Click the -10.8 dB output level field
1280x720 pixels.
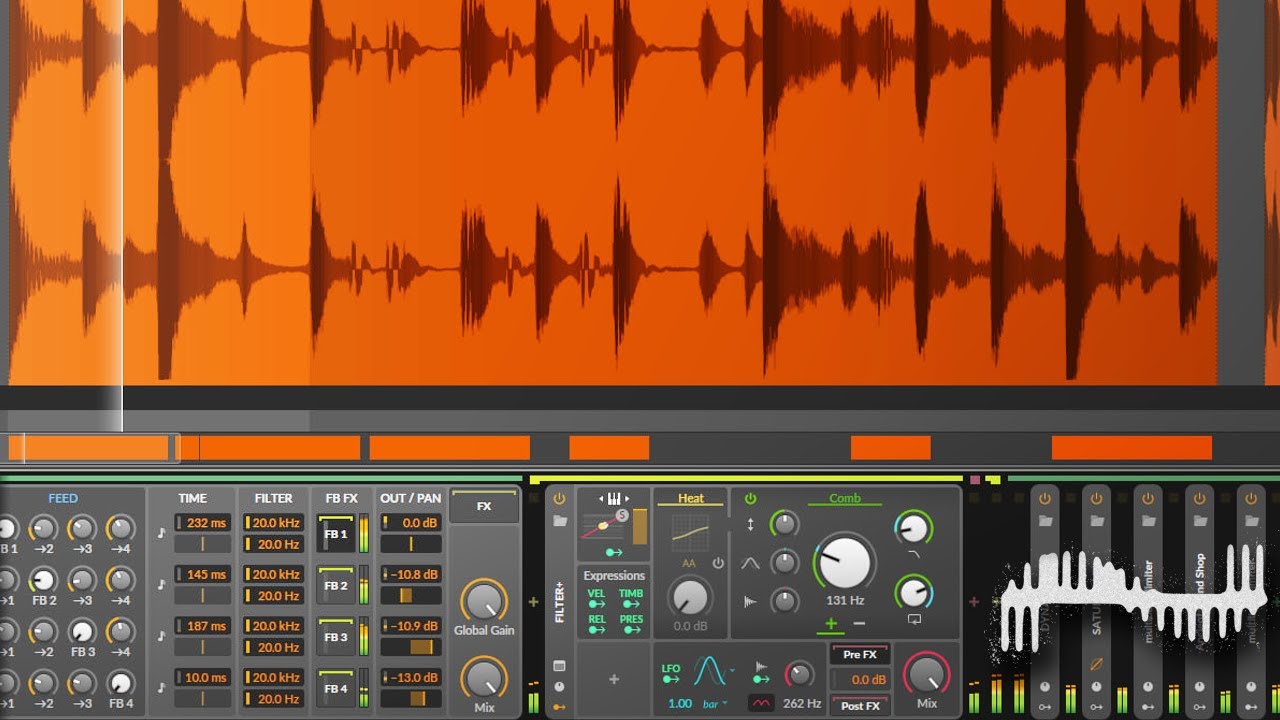[411, 574]
